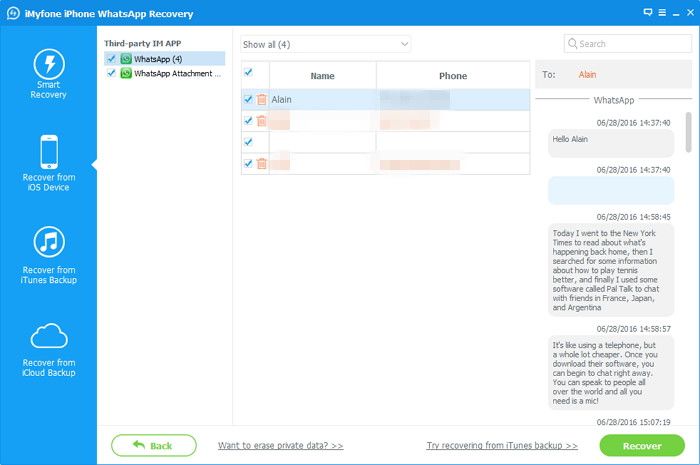
Task: Click Alain row's blurred phone cell
Action: (453, 100)
